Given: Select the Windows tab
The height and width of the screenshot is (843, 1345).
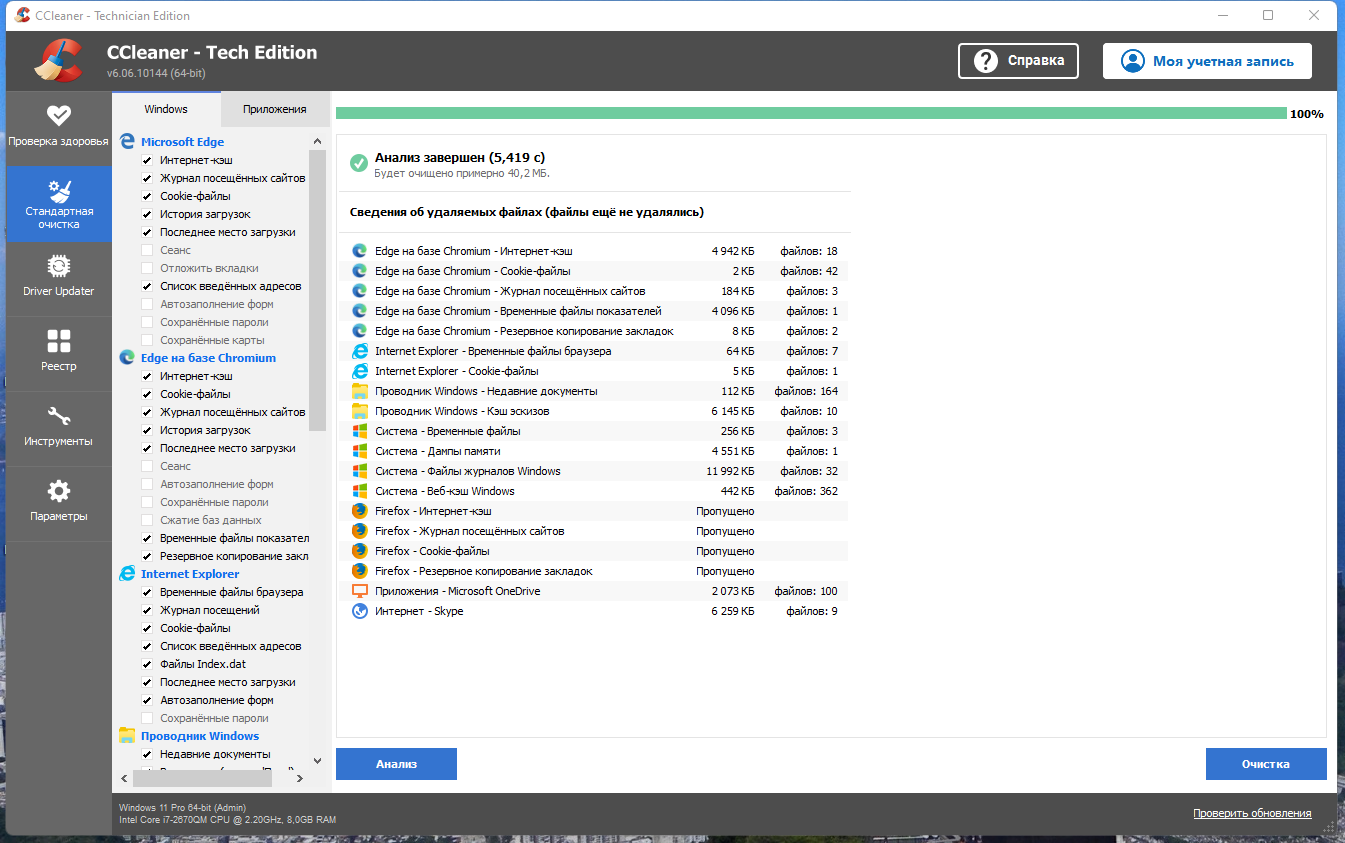Looking at the screenshot, I should tap(165, 109).
